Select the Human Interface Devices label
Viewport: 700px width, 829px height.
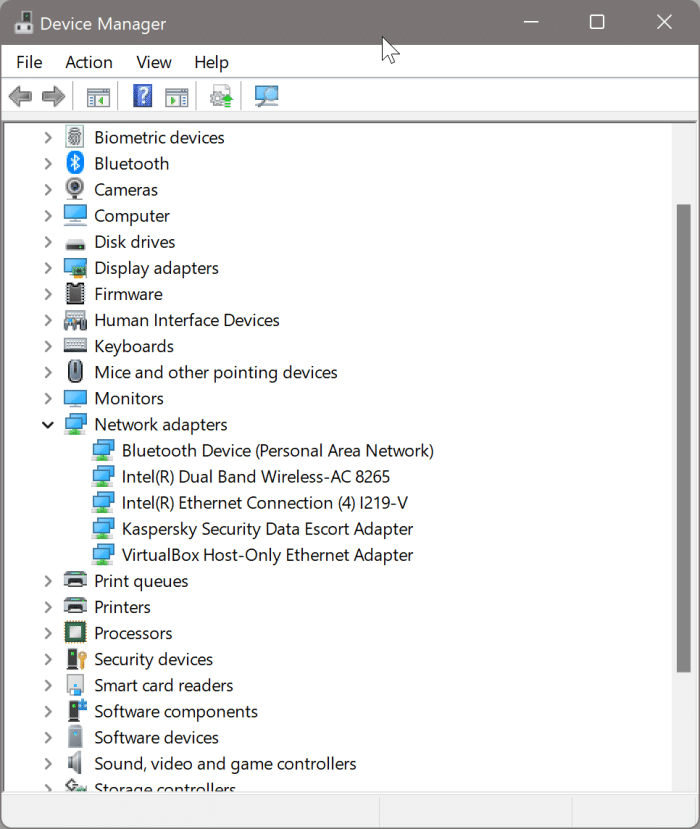pos(187,320)
